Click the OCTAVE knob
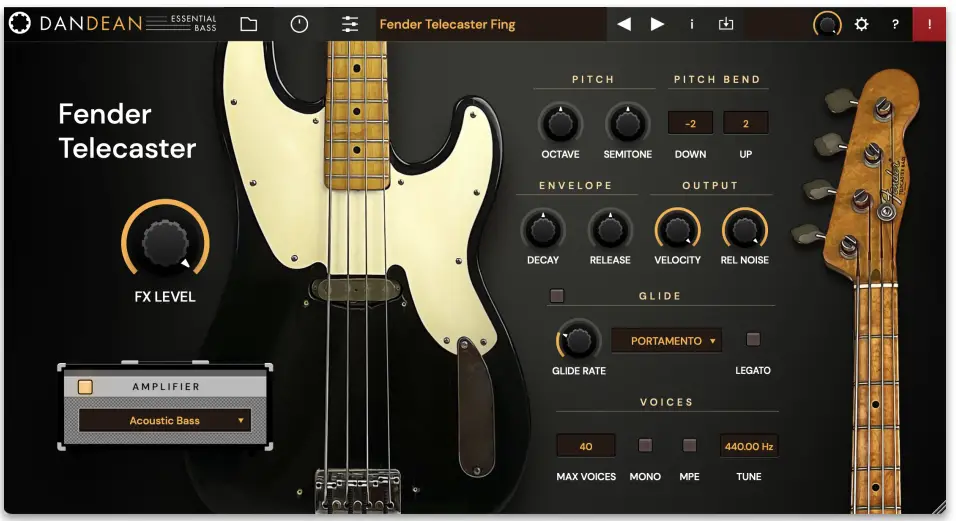Viewport: 956px width, 521px height. [x=560, y=124]
